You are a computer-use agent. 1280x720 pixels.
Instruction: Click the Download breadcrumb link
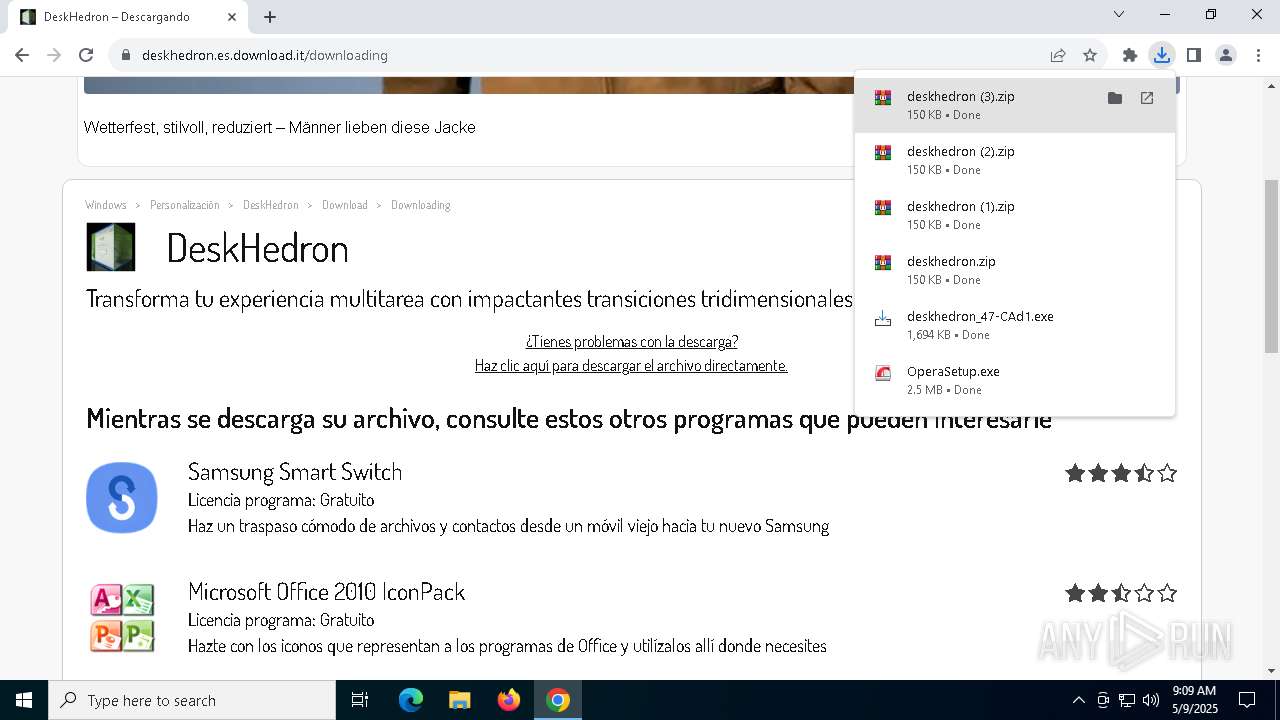(x=345, y=205)
